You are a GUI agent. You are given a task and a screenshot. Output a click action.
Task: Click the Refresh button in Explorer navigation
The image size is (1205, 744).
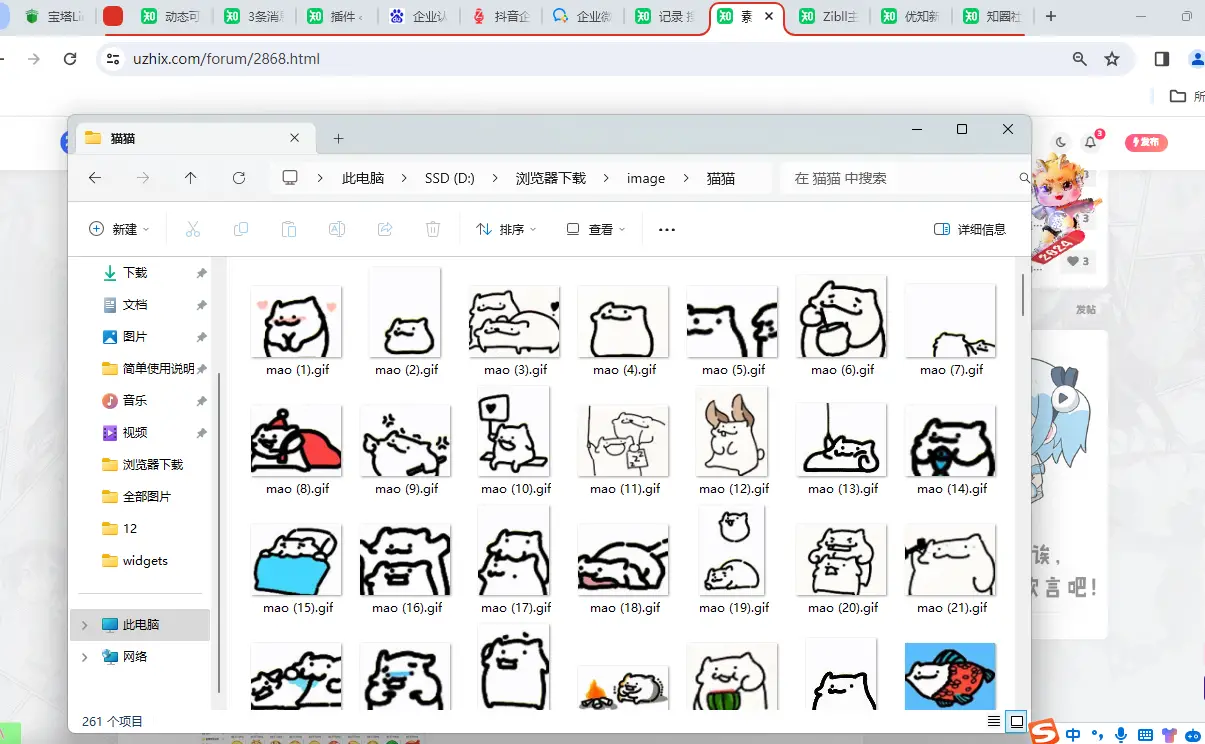pyautogui.click(x=239, y=178)
